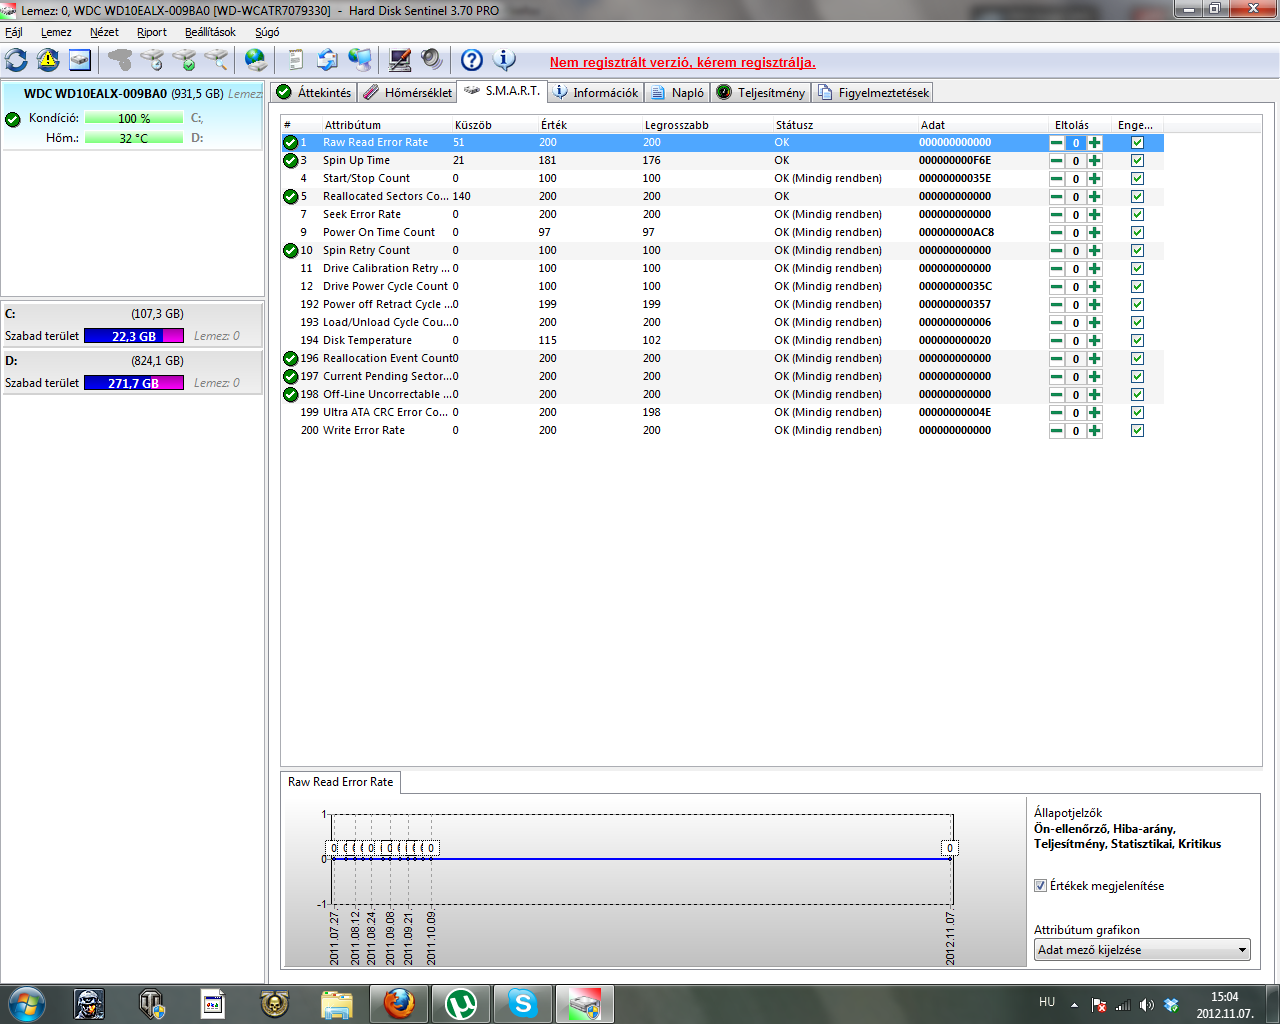Viewport: 1280px width, 1024px height.
Task: Uncheck enable box for Reallocated Sectors Count
Action: 1137,197
